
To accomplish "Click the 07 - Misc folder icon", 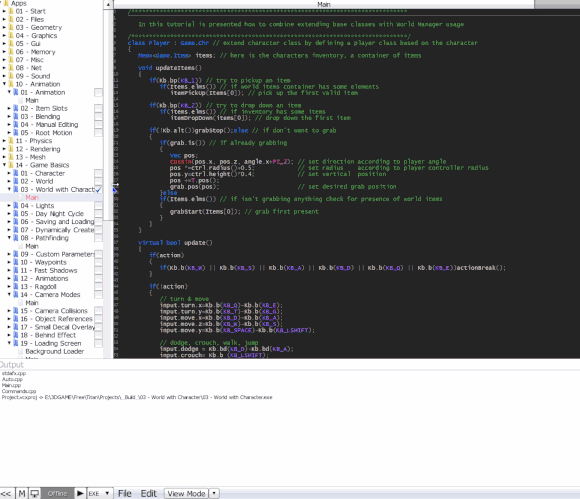I will coord(11,60).
